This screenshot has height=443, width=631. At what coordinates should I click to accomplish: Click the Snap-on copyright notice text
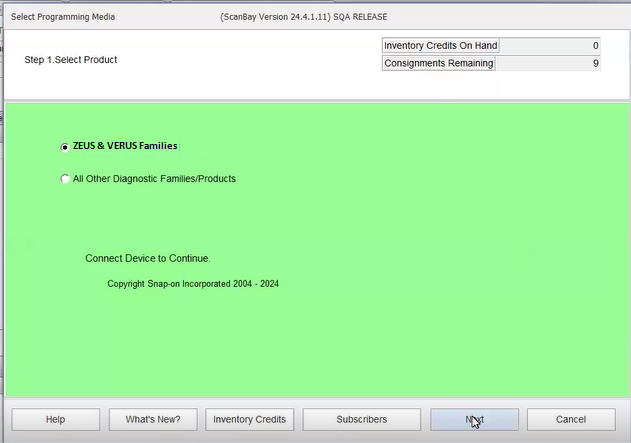click(193, 284)
